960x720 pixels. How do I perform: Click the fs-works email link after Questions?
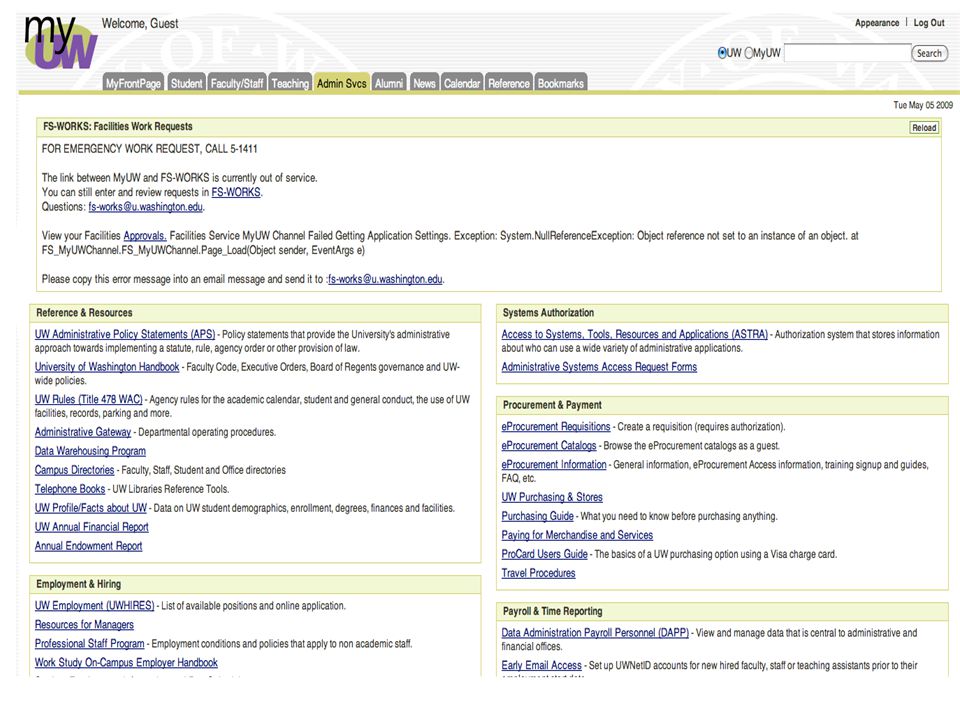(x=145, y=207)
